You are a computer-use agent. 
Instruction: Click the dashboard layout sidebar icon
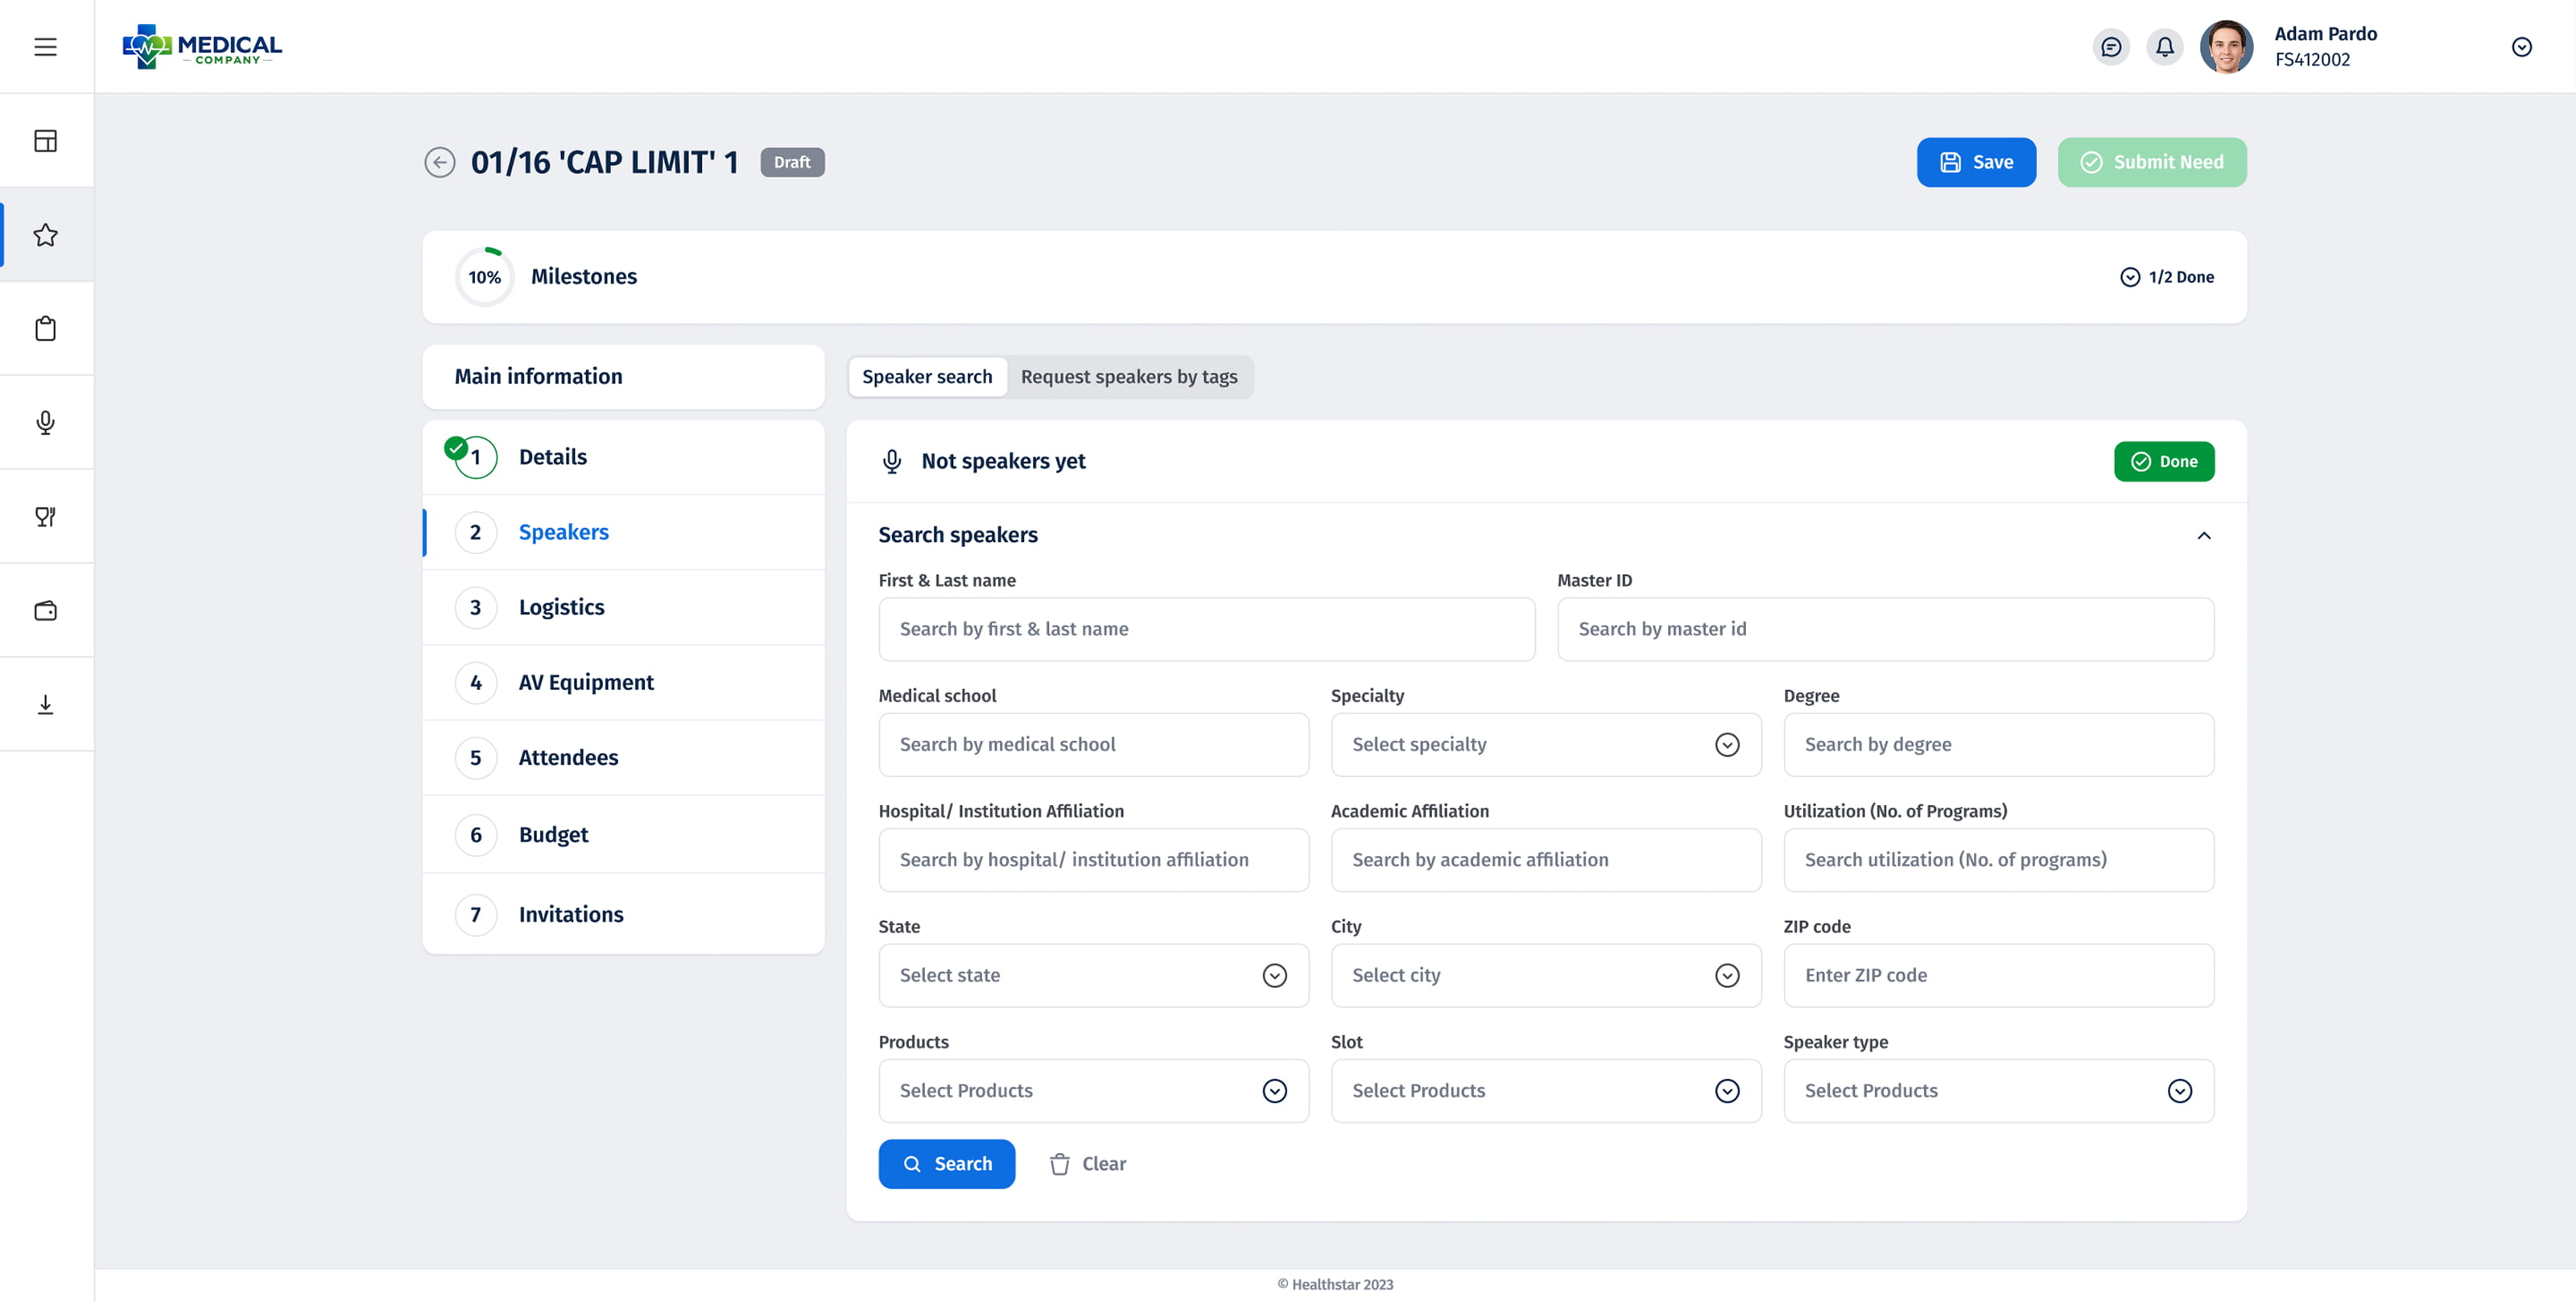point(45,141)
